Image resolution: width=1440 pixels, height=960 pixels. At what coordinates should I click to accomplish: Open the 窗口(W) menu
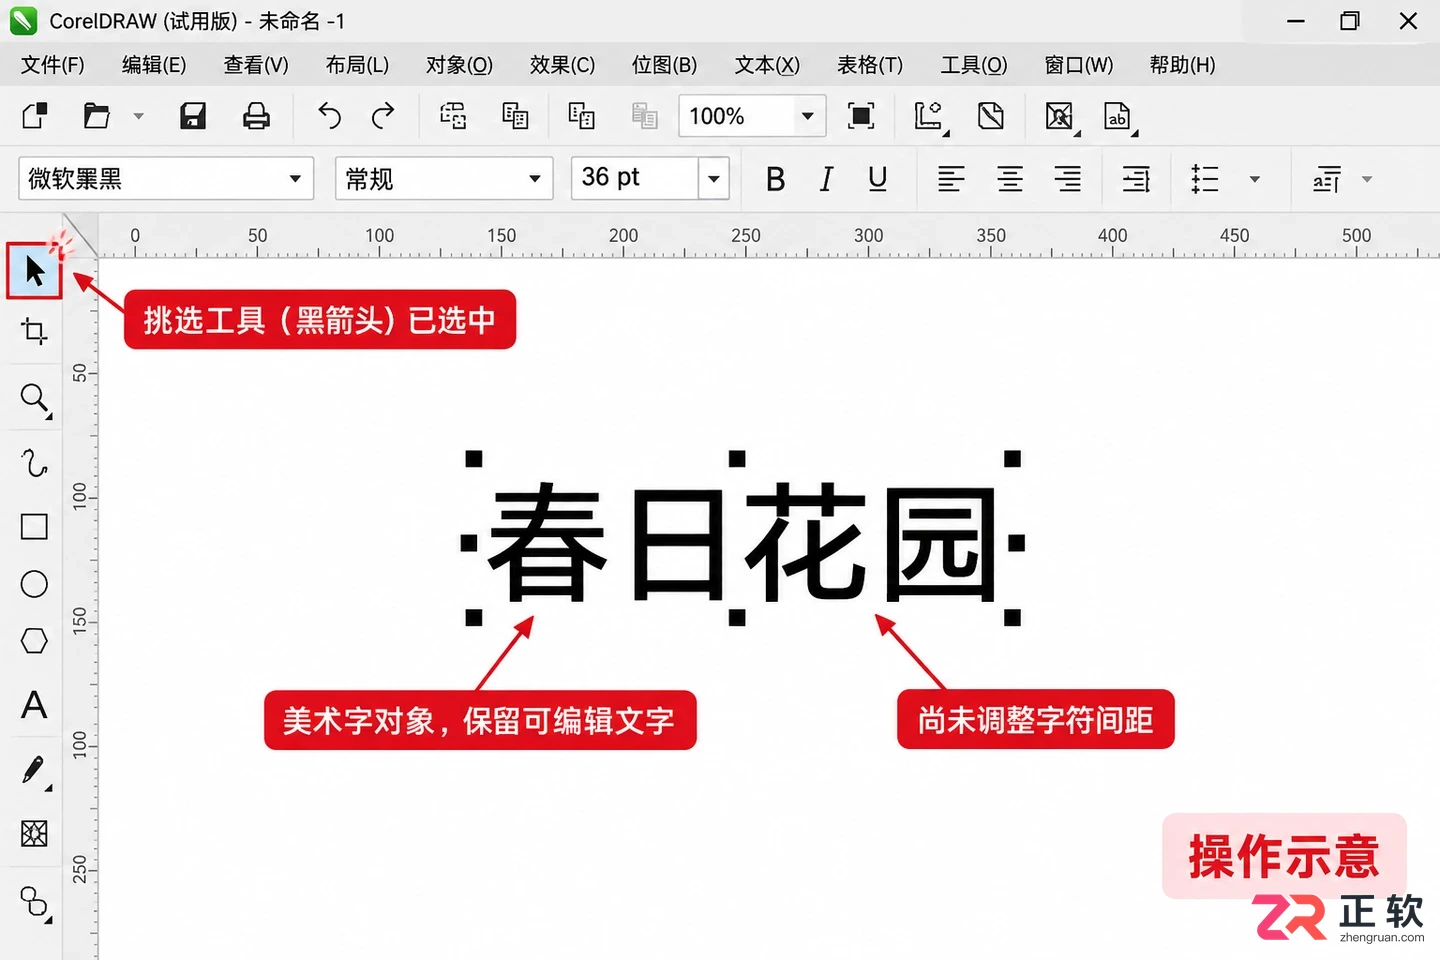click(x=1078, y=65)
